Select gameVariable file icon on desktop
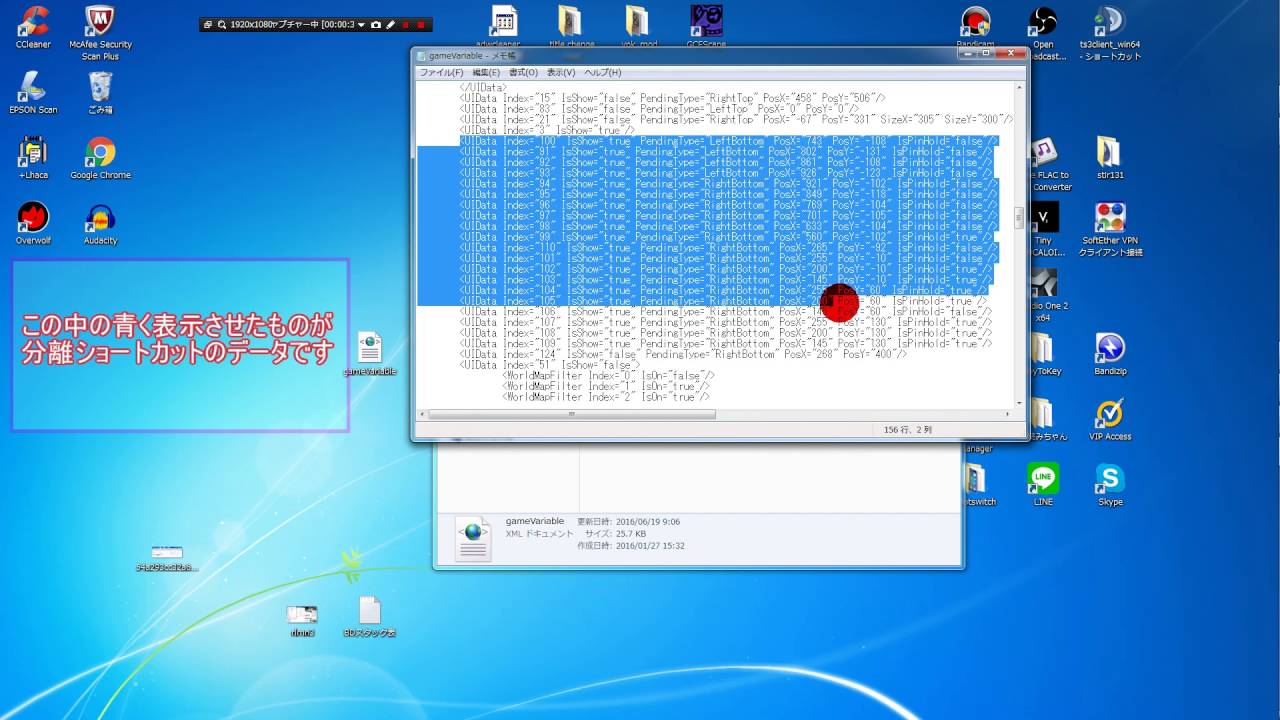This screenshot has height=720, width=1280. tap(370, 354)
